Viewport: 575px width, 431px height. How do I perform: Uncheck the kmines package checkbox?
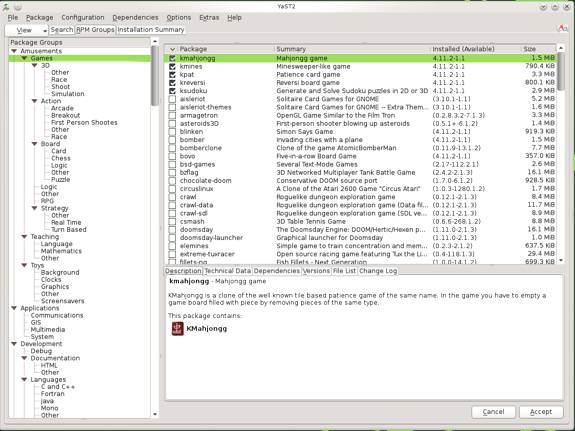(172, 66)
